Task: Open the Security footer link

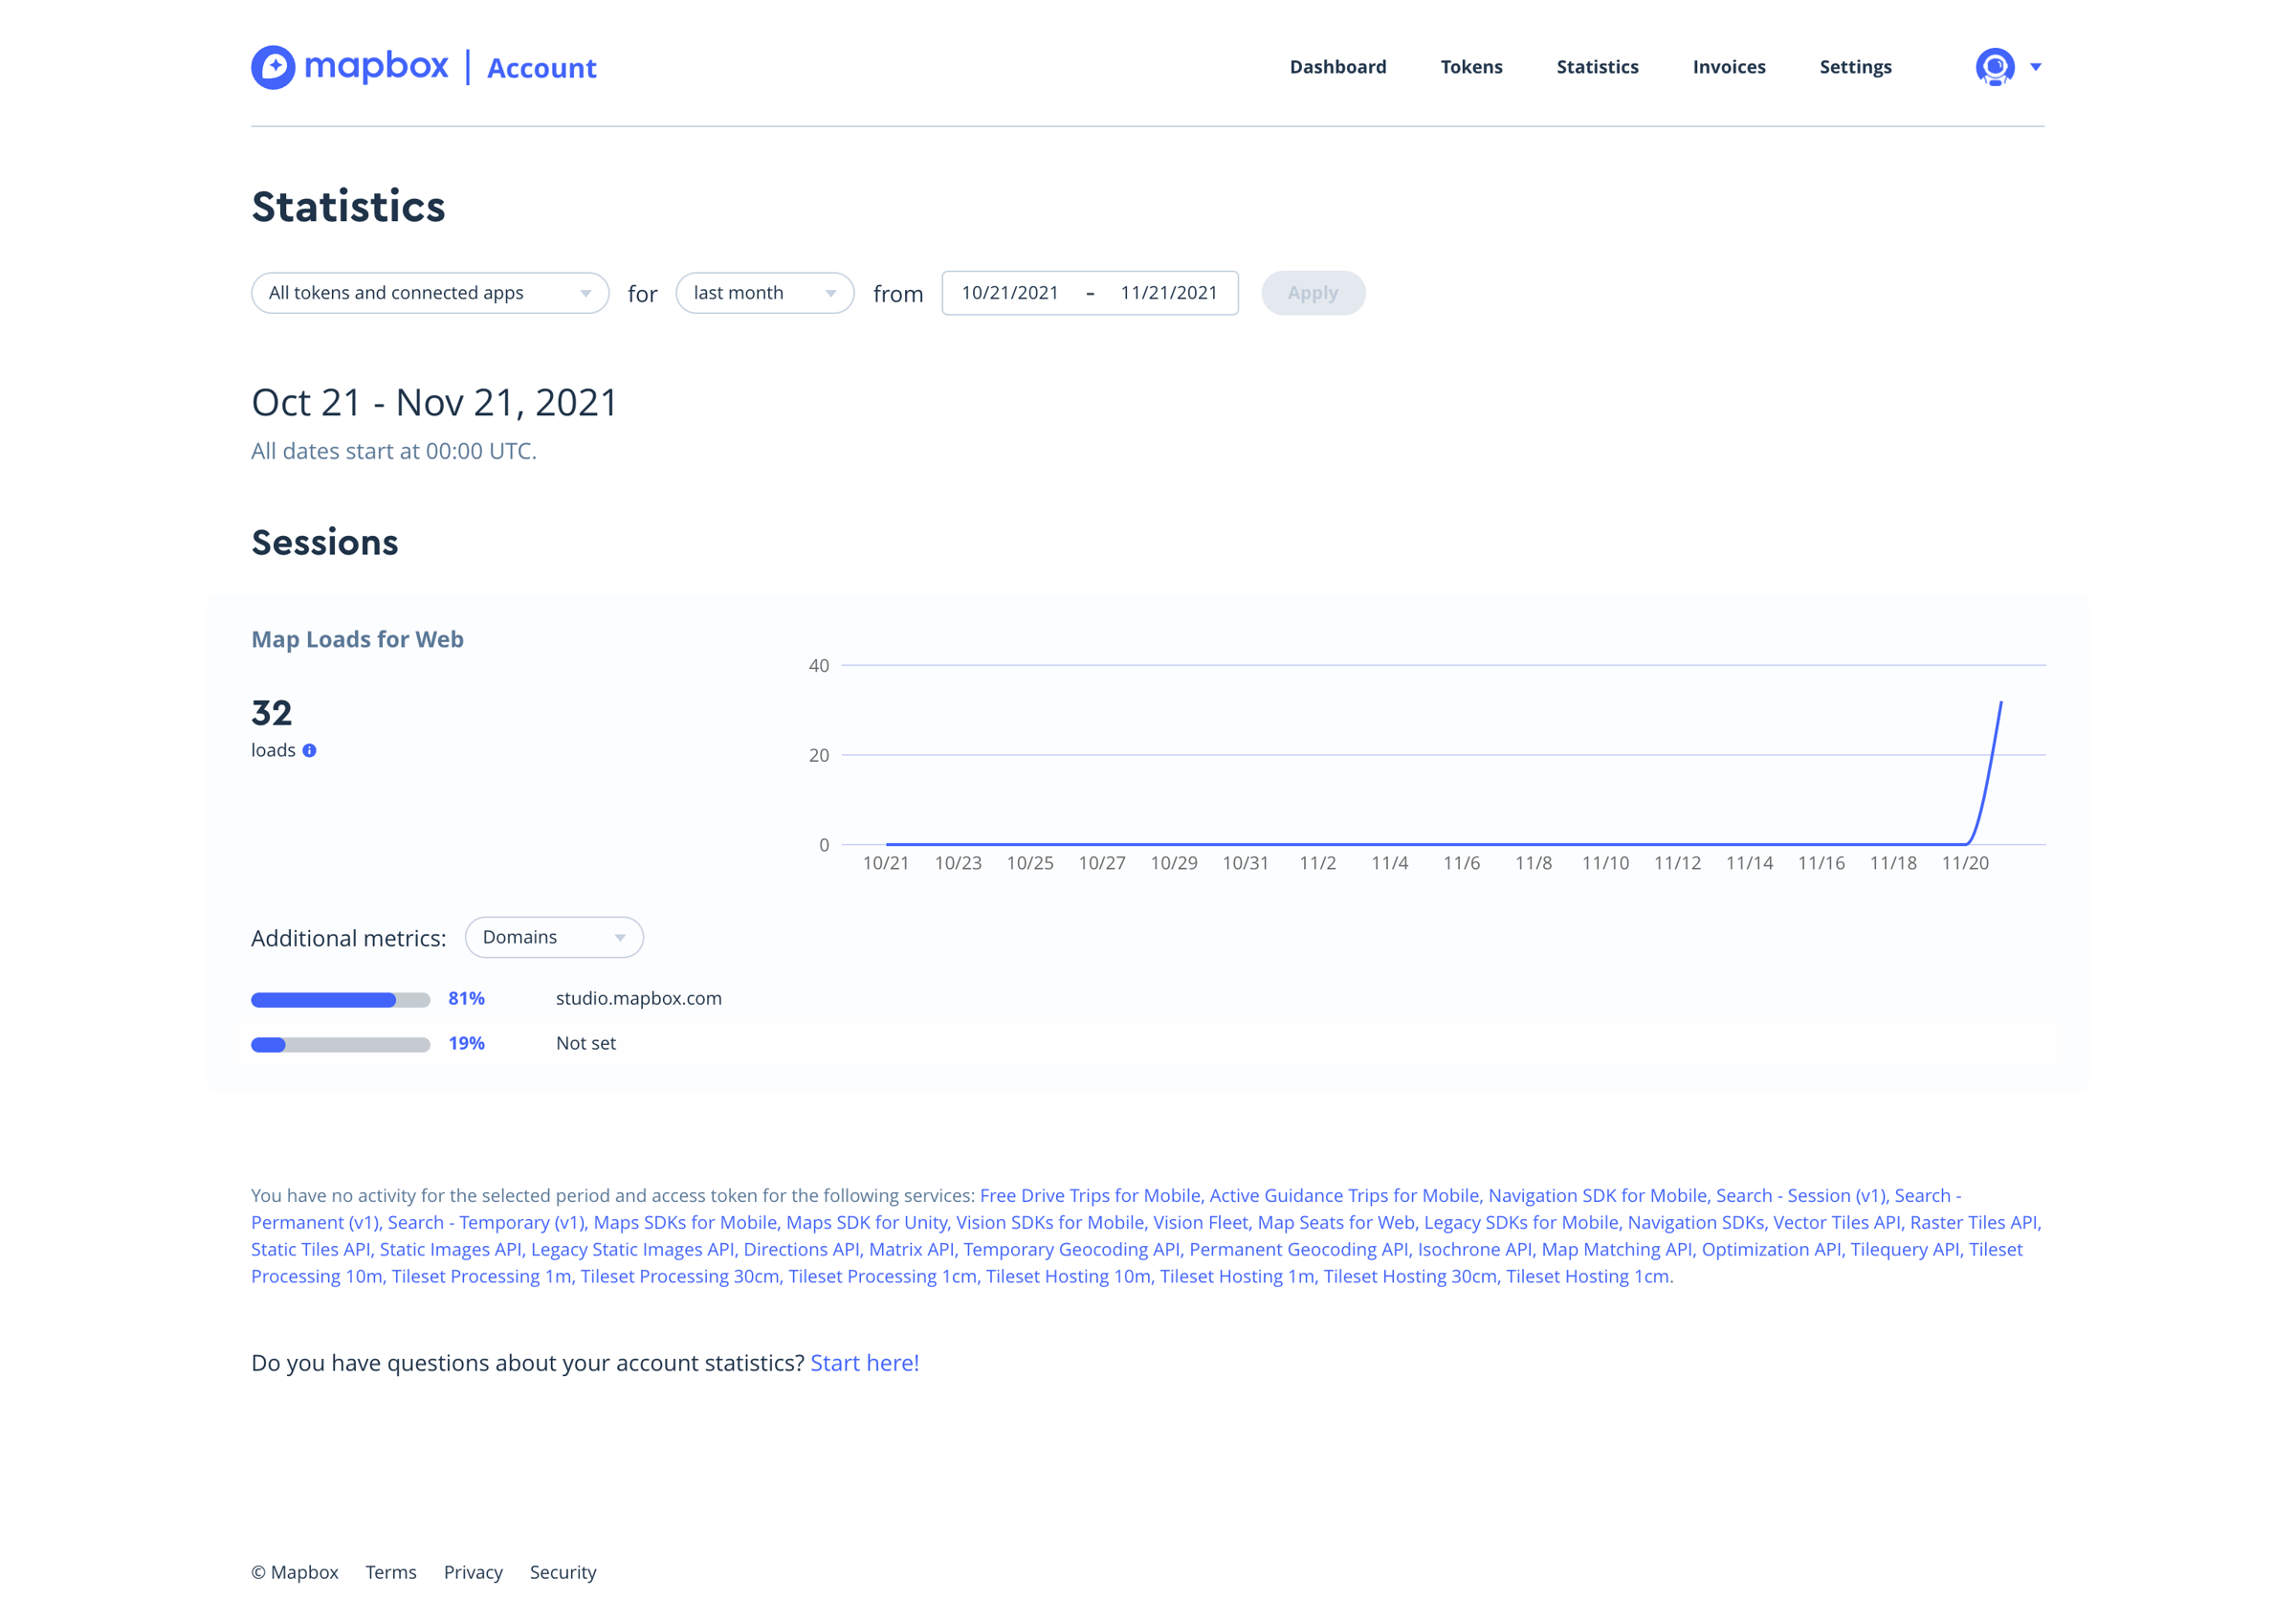Action: tap(563, 1572)
